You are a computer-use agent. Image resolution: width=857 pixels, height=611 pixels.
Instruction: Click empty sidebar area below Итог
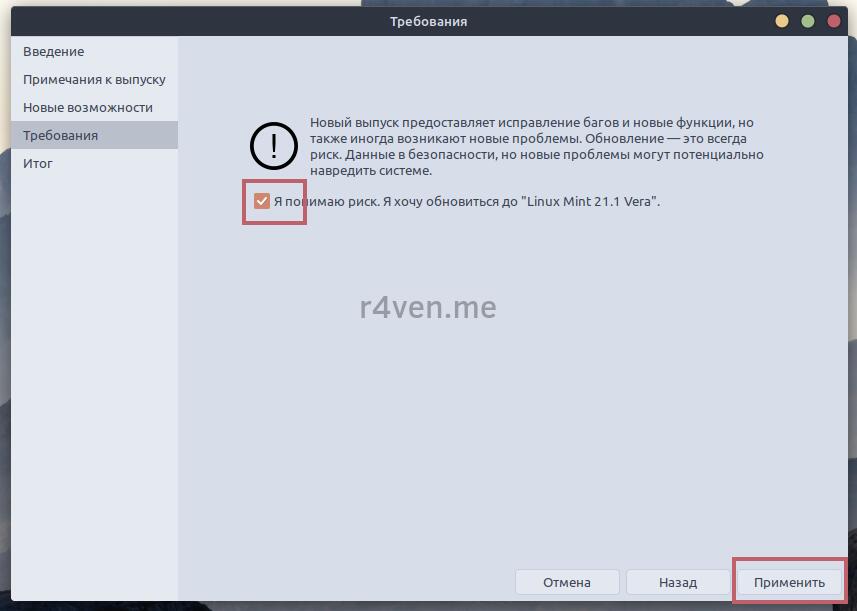(94, 380)
